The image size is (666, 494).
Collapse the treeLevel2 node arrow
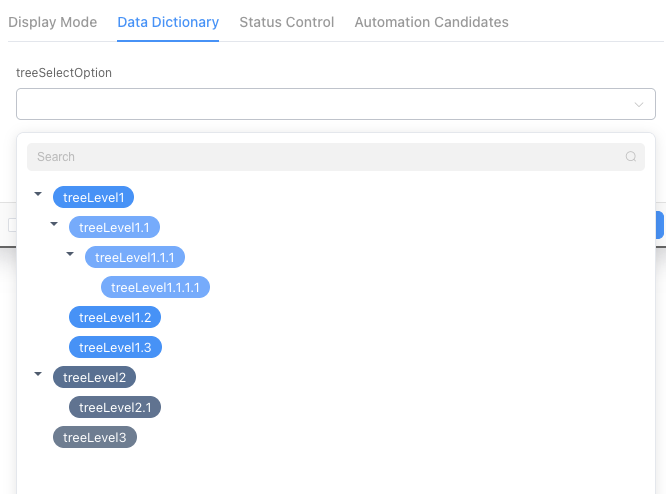pyautogui.click(x=38, y=374)
